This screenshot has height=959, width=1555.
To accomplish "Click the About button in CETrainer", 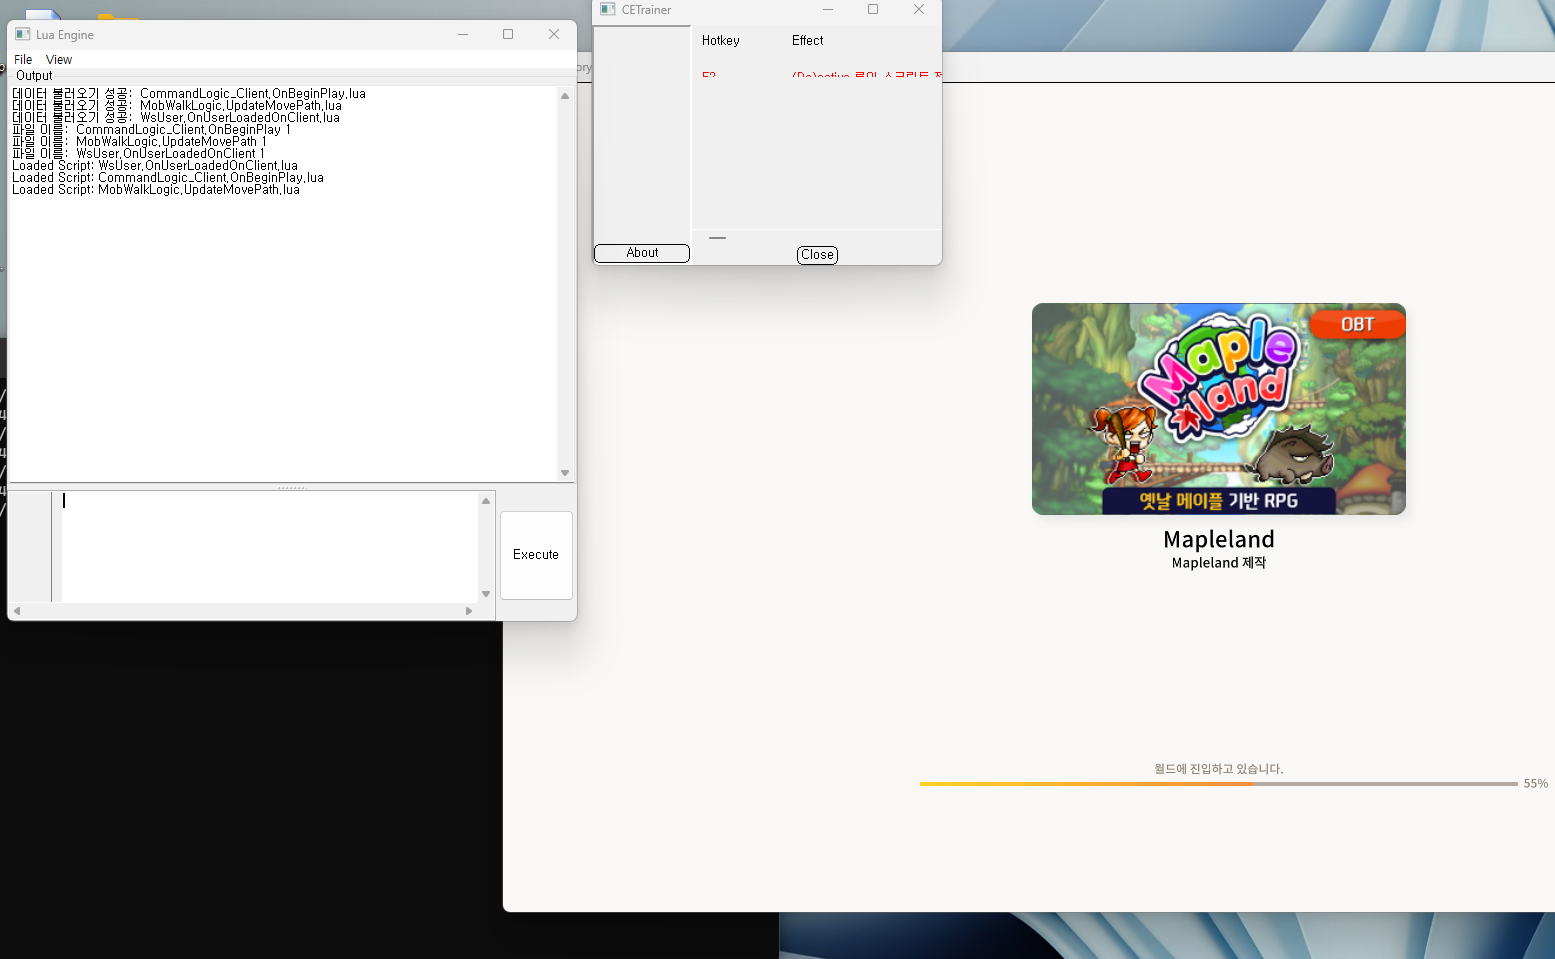I will point(642,253).
